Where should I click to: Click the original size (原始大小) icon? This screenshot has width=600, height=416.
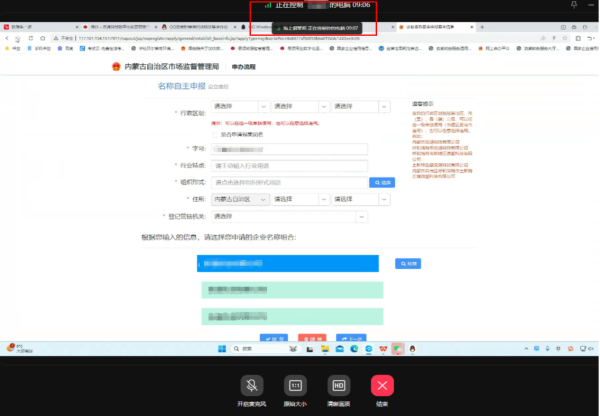[x=296, y=385]
